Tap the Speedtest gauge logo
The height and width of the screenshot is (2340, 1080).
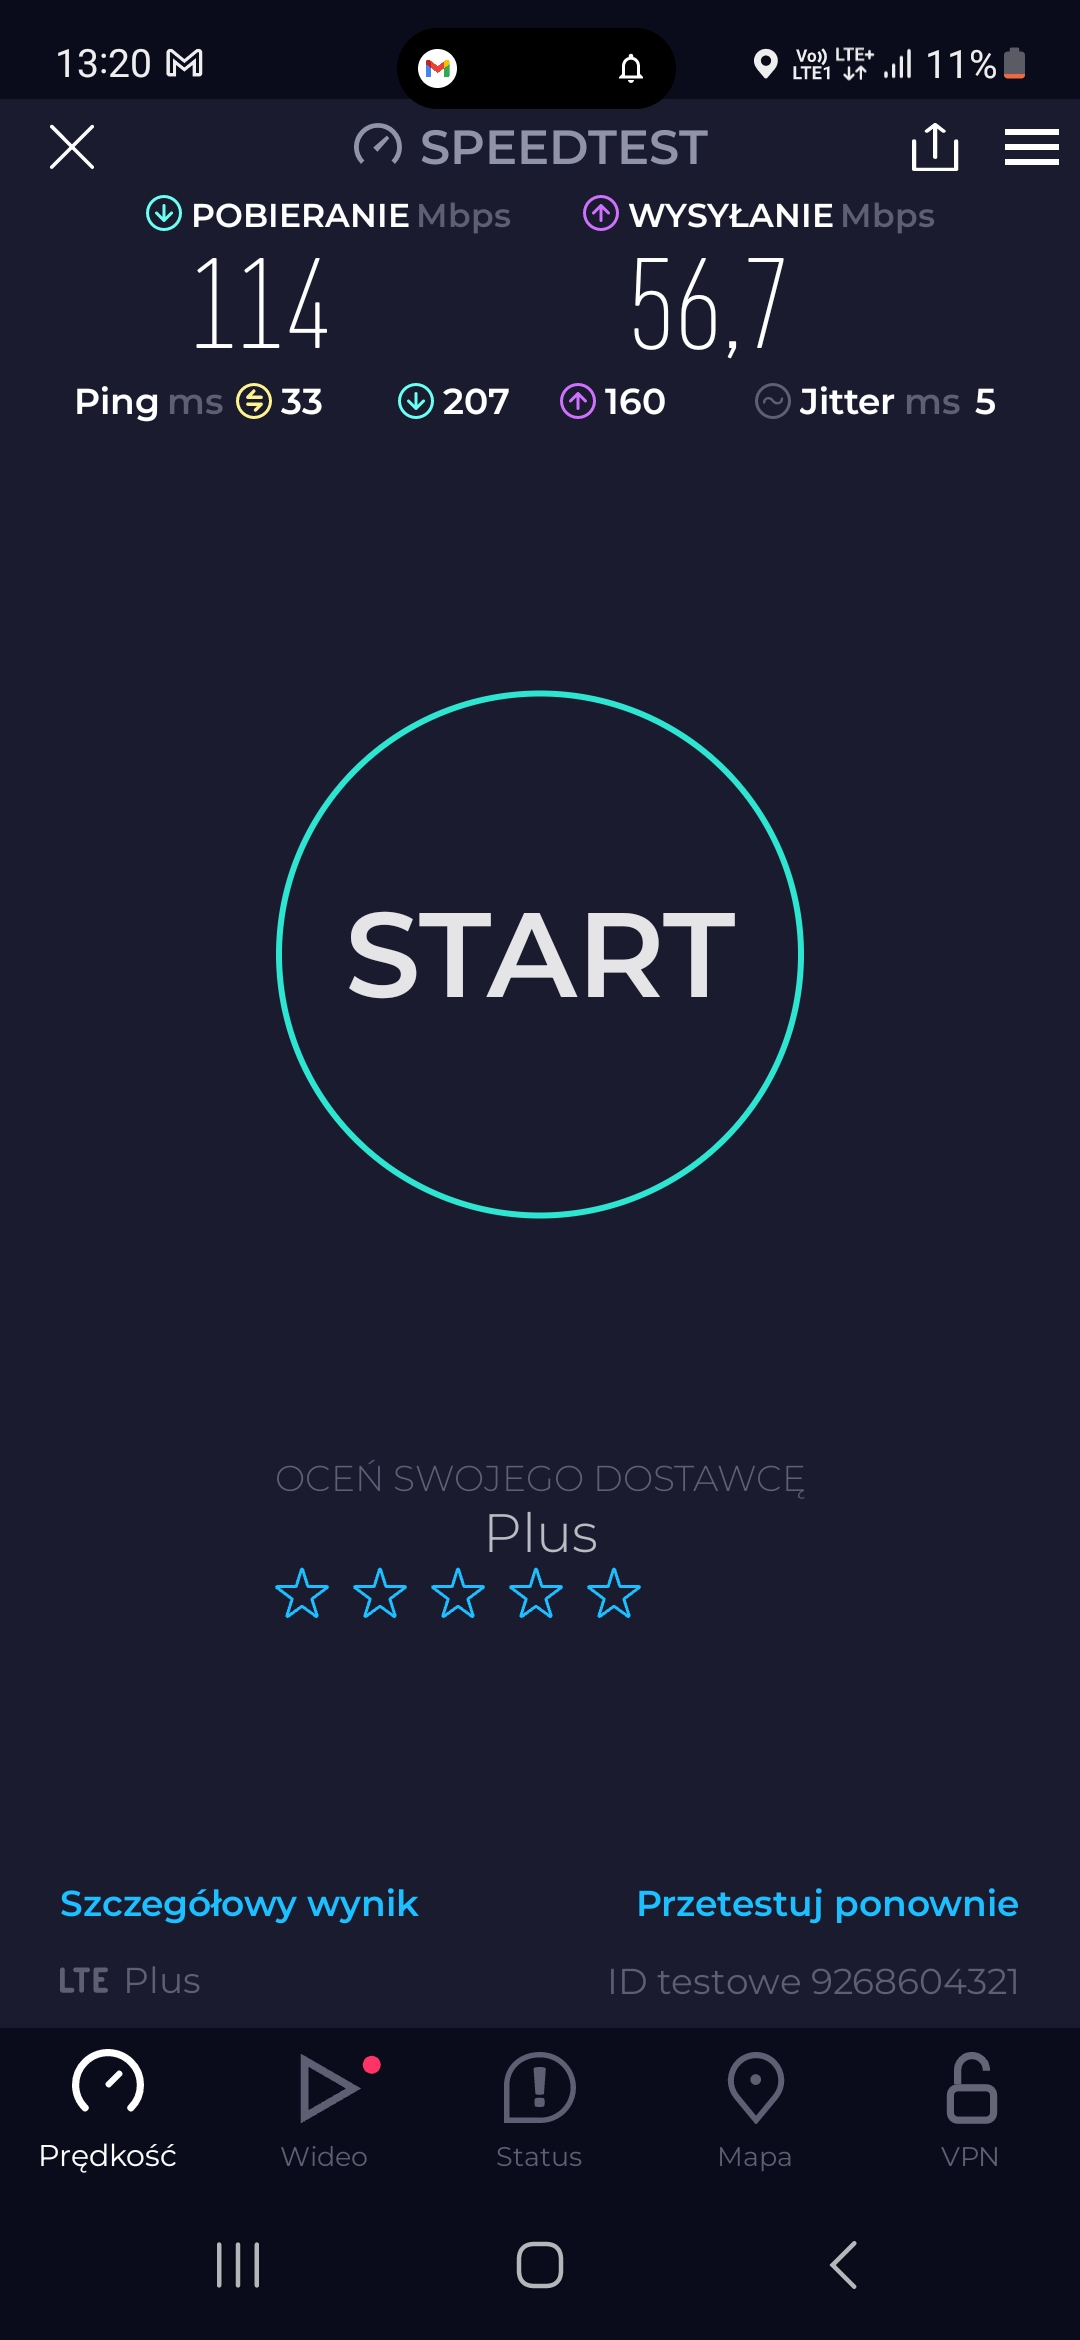click(x=378, y=147)
